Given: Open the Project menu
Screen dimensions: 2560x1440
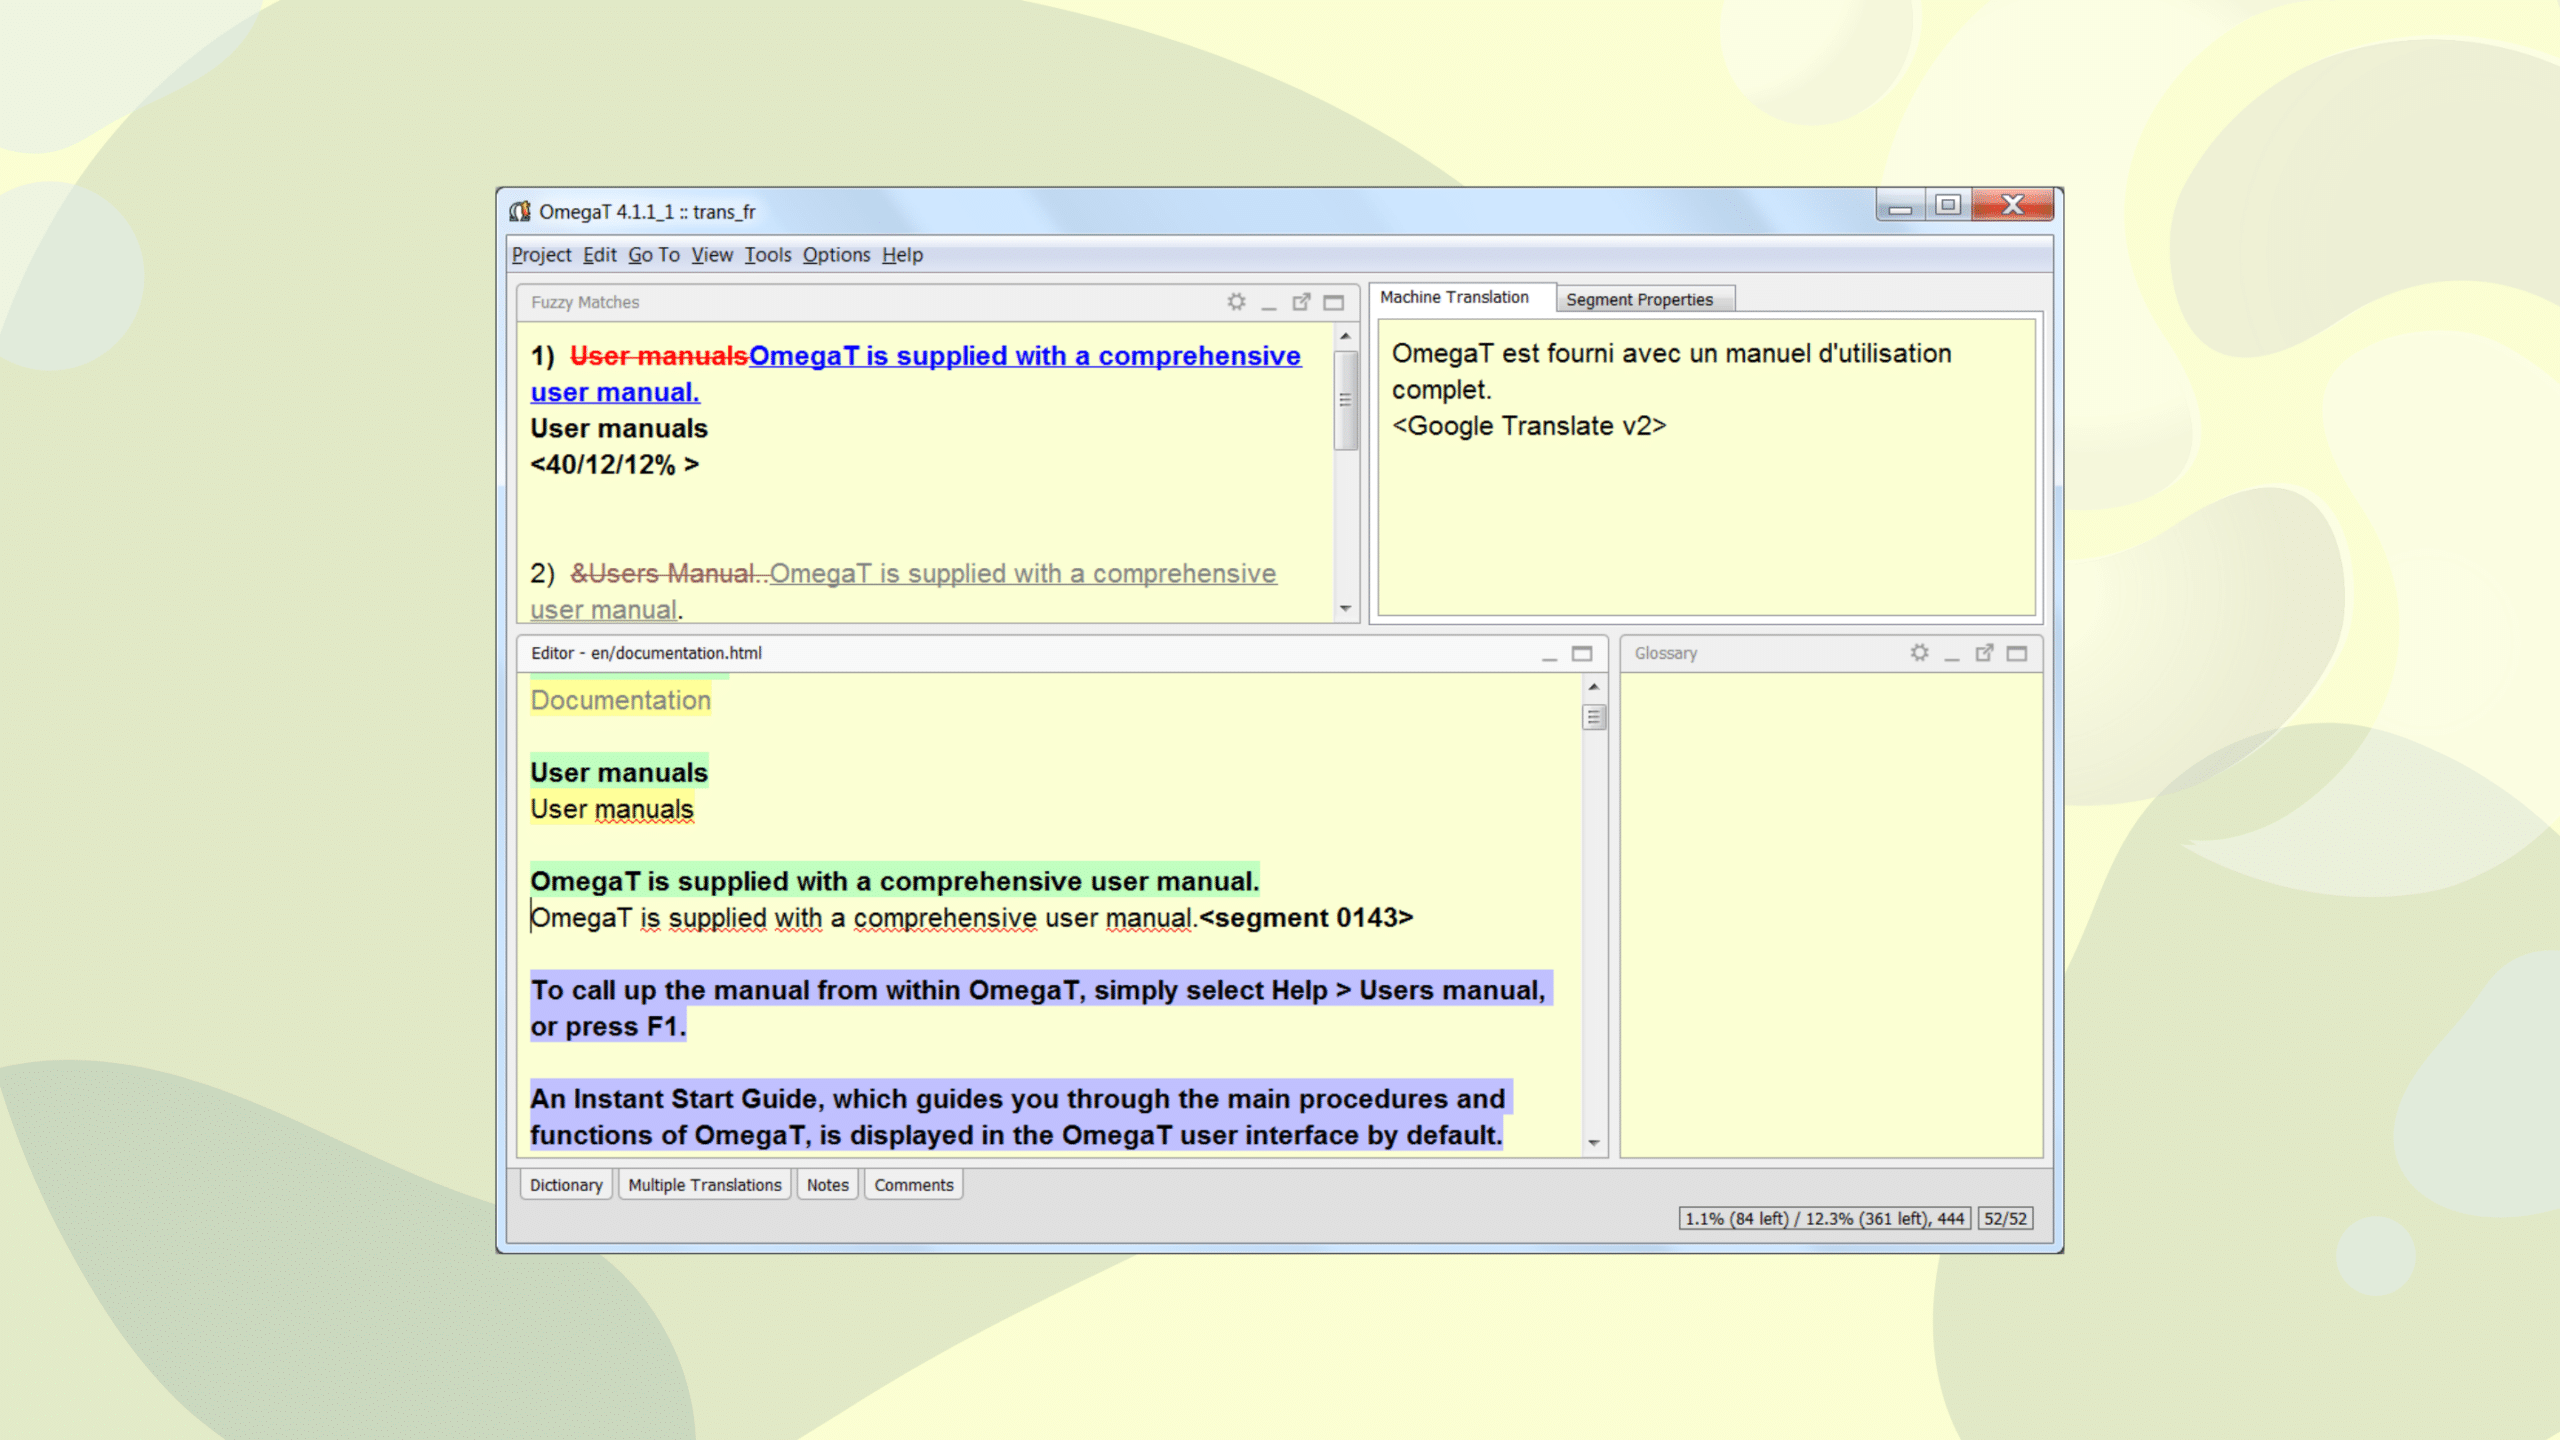Looking at the screenshot, I should [541, 255].
